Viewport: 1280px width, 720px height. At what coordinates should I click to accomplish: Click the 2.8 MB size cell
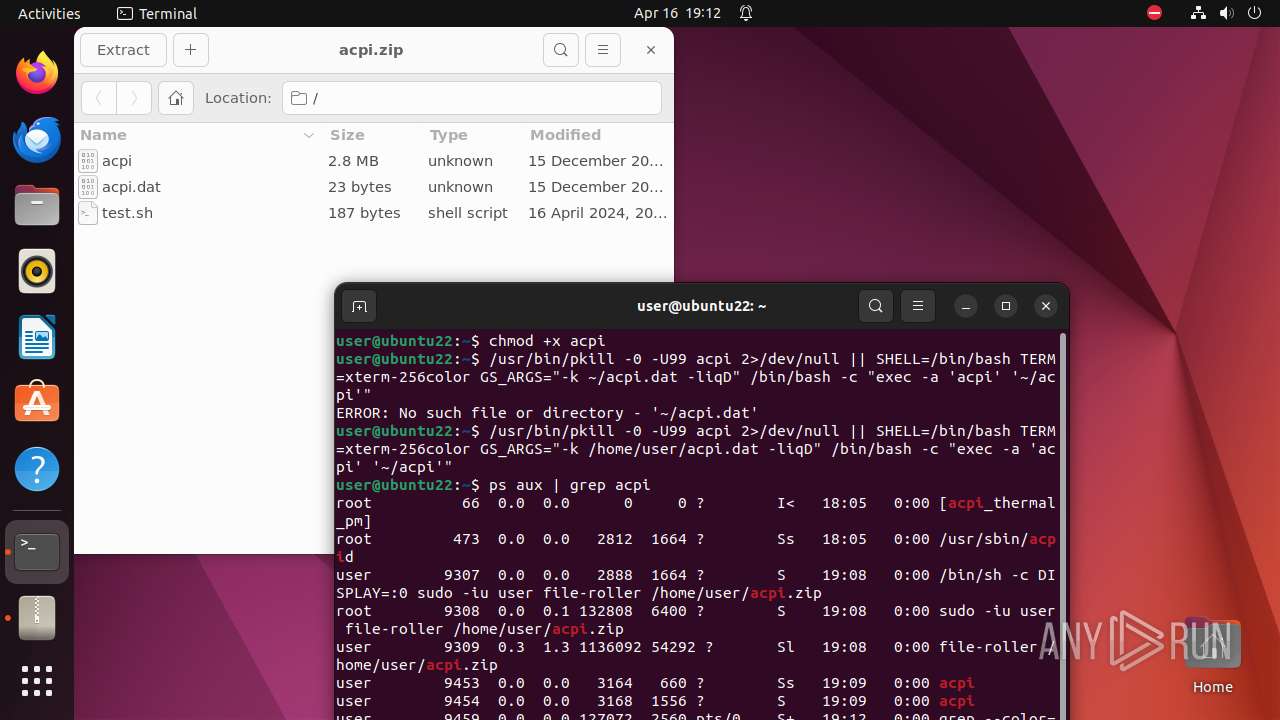353,161
